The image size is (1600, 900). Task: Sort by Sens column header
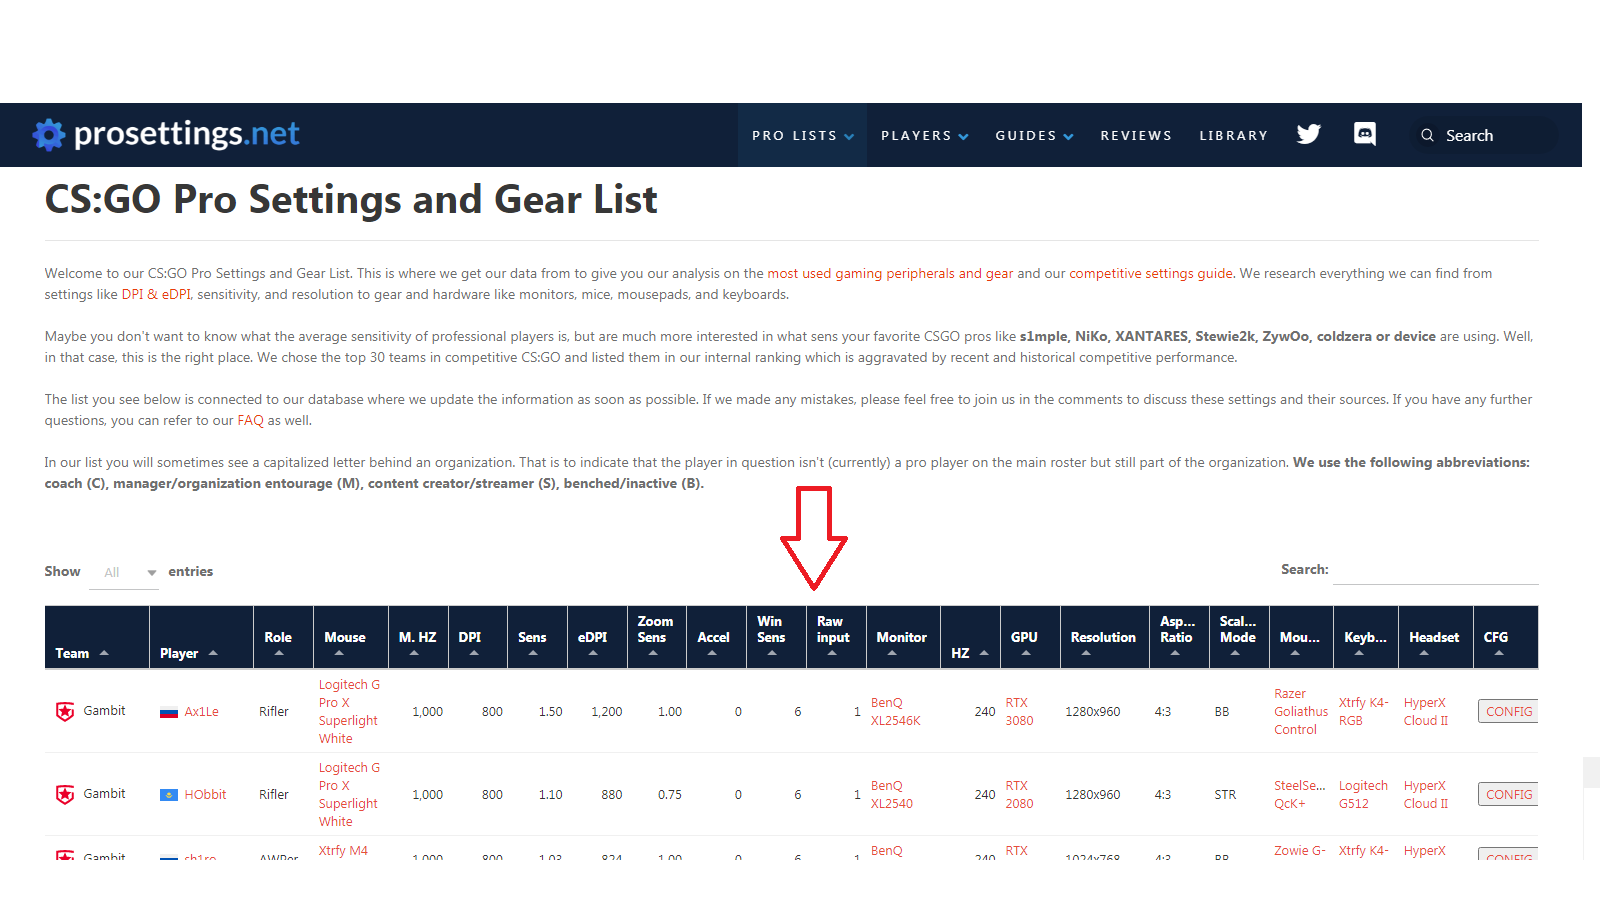[x=537, y=637]
